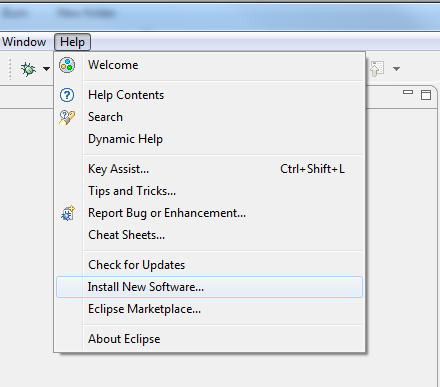Image resolution: width=440 pixels, height=387 pixels.
Task: Open Help Contents
Action: coord(209,95)
